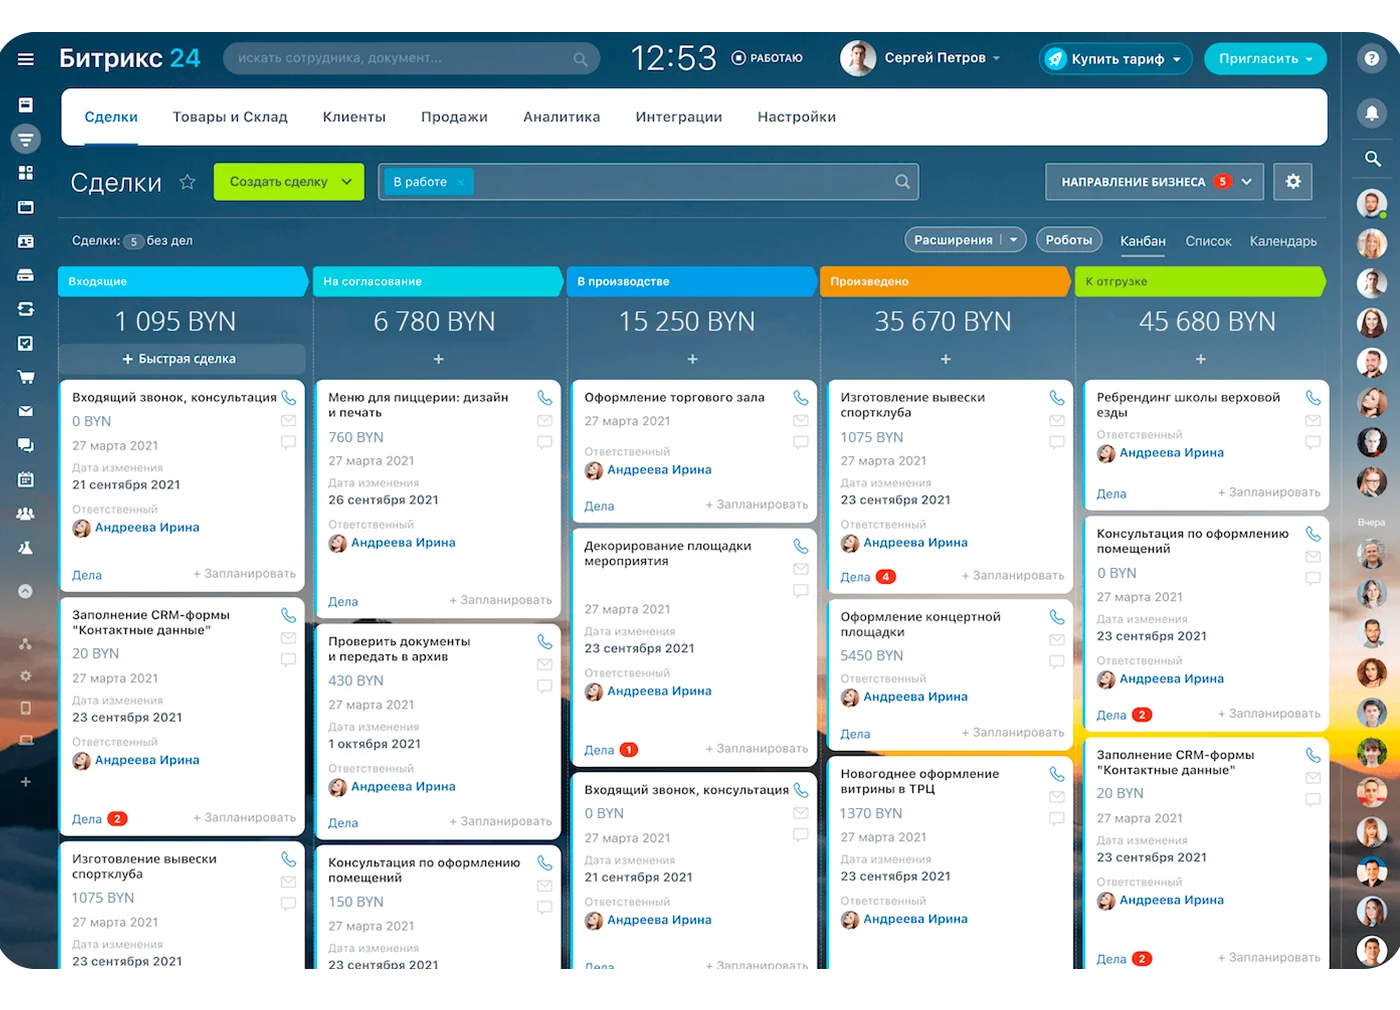Star Сделки as a favorite

click(x=187, y=181)
